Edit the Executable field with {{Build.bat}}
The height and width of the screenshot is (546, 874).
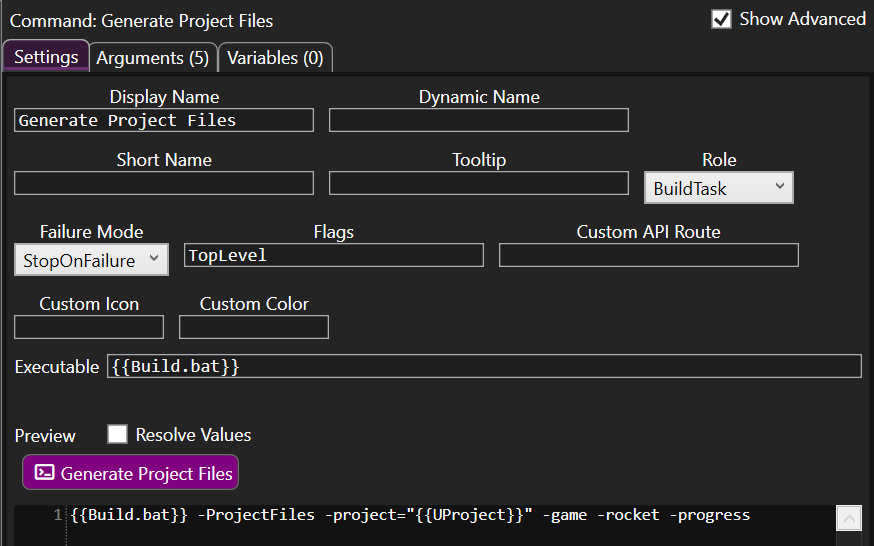484,366
